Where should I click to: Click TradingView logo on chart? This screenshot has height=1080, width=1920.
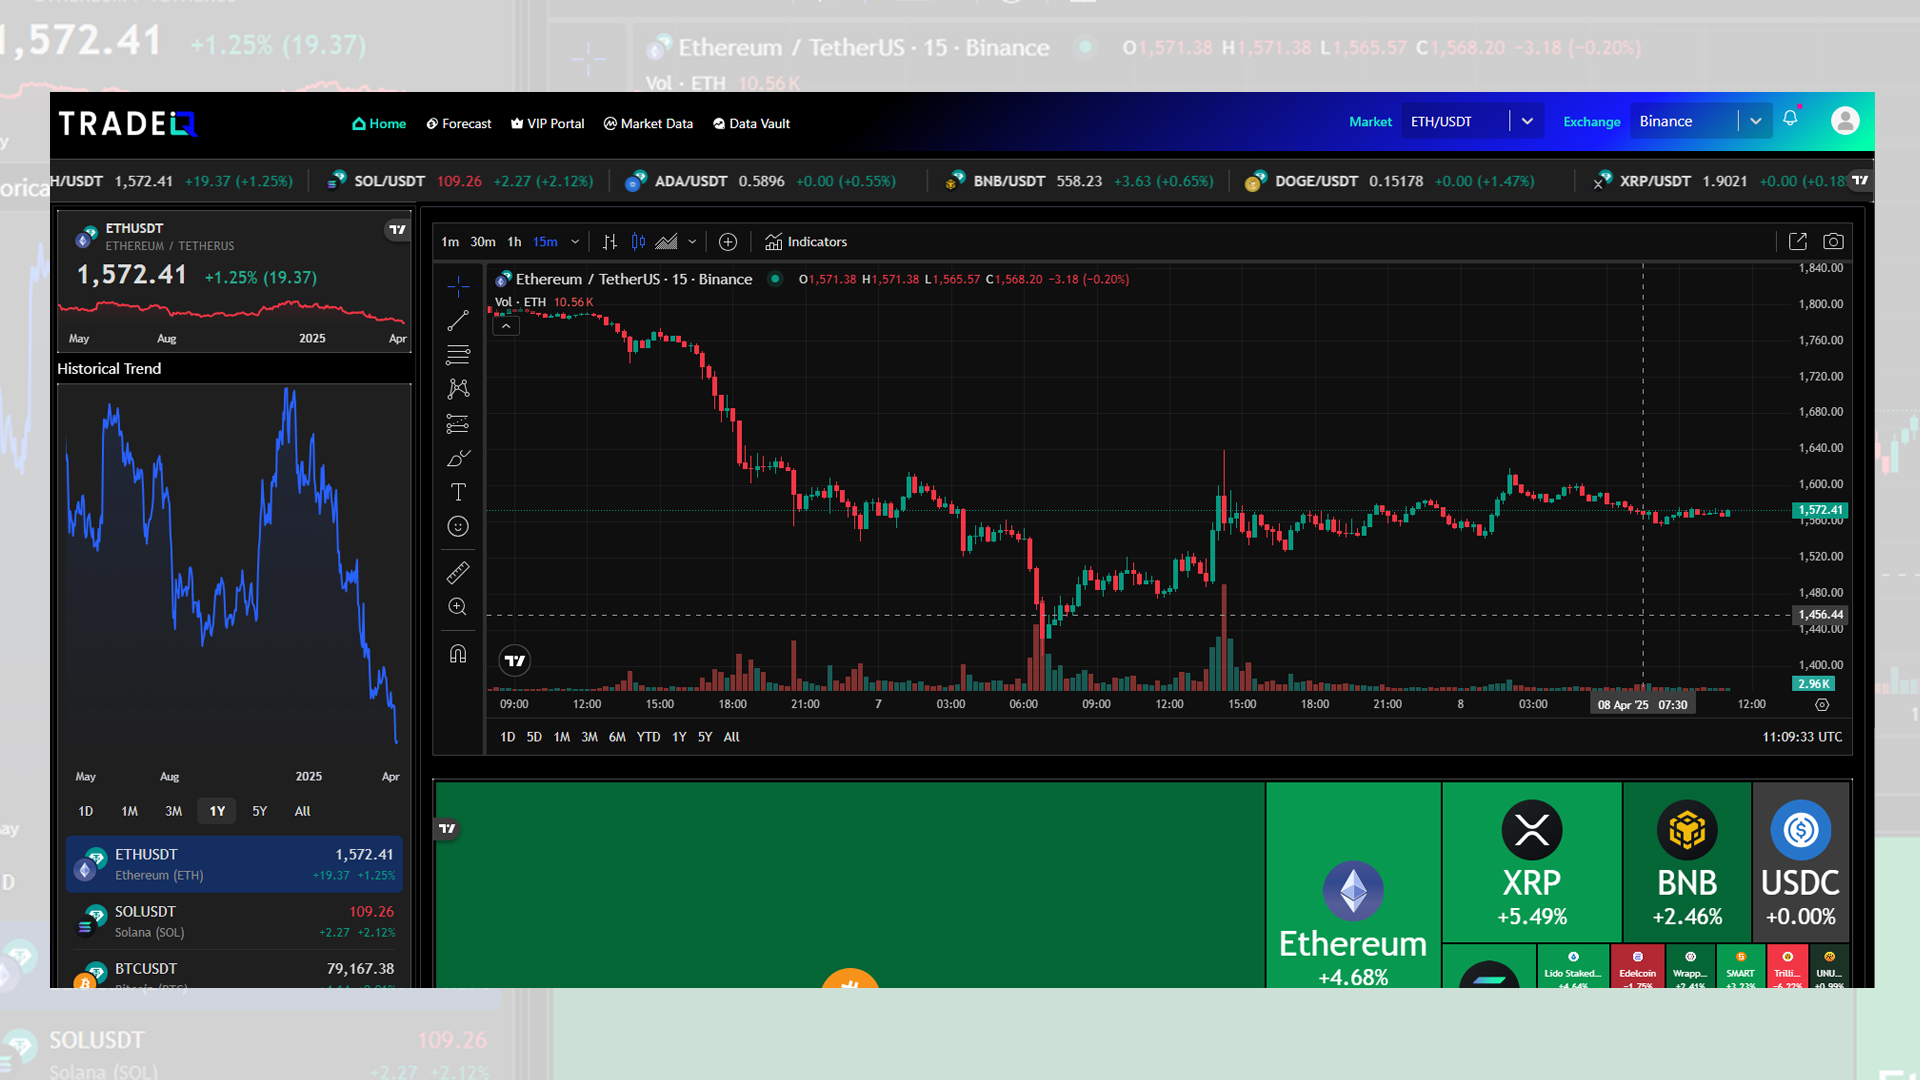[515, 660]
